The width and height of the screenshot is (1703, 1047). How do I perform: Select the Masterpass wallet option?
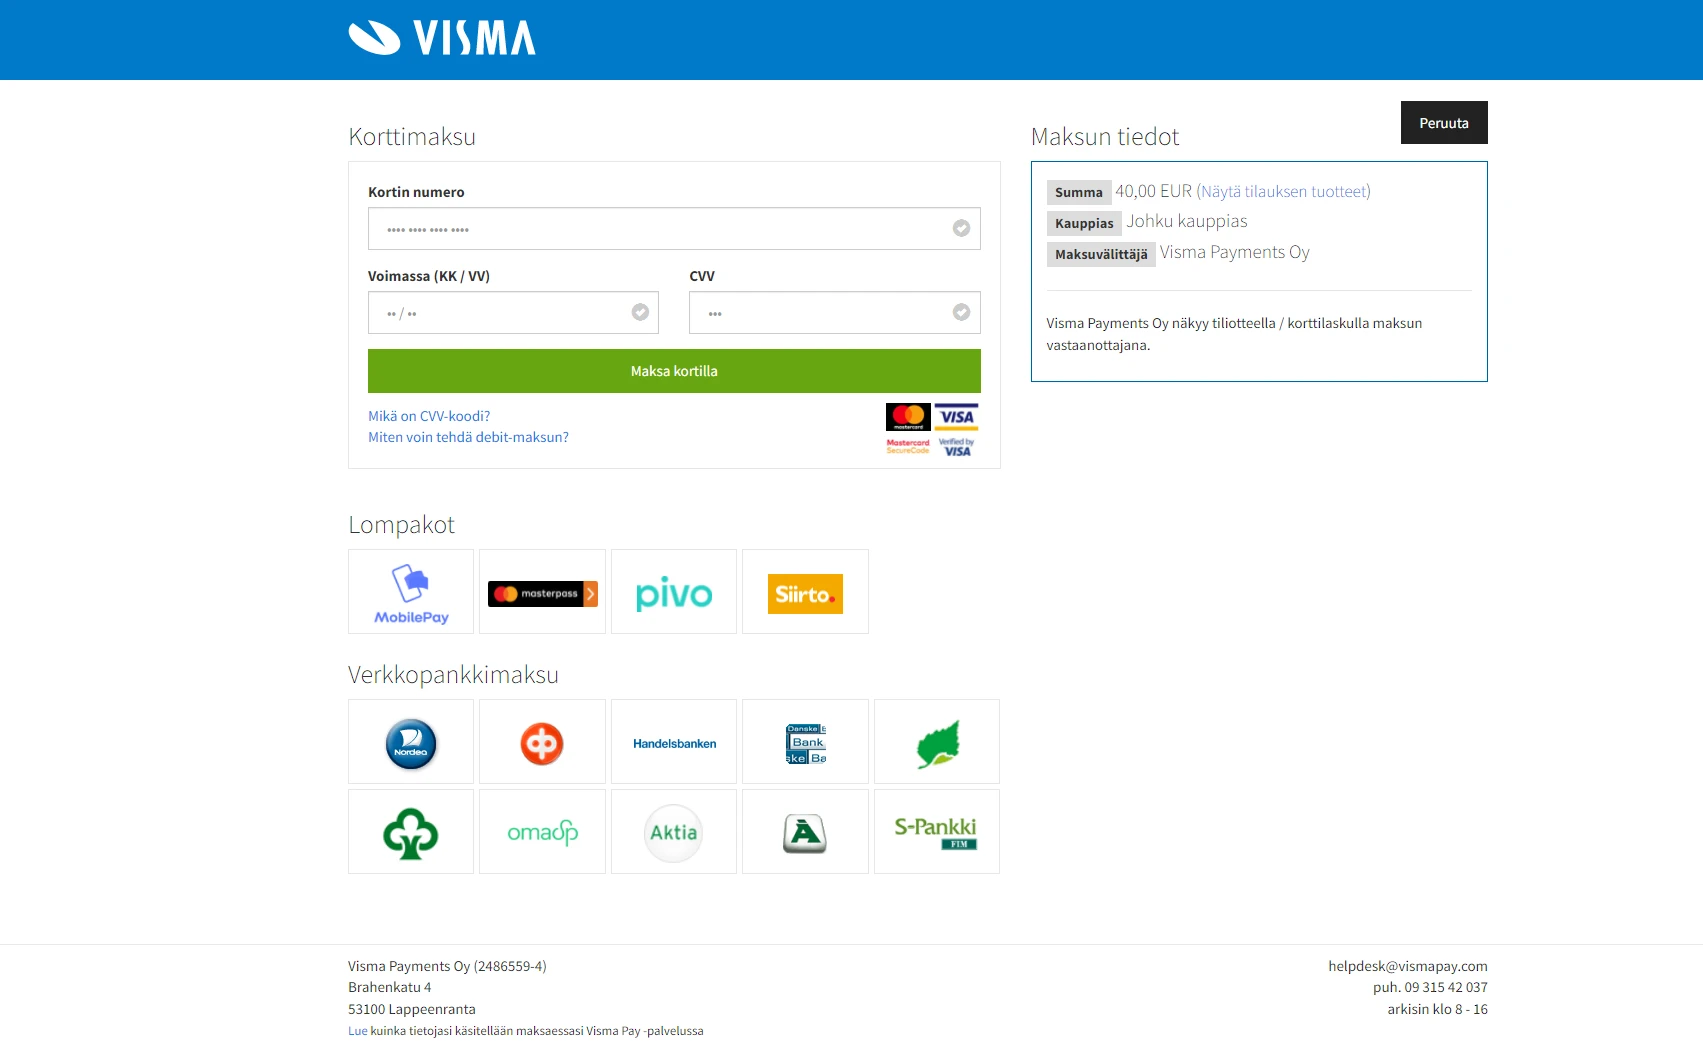tap(542, 592)
